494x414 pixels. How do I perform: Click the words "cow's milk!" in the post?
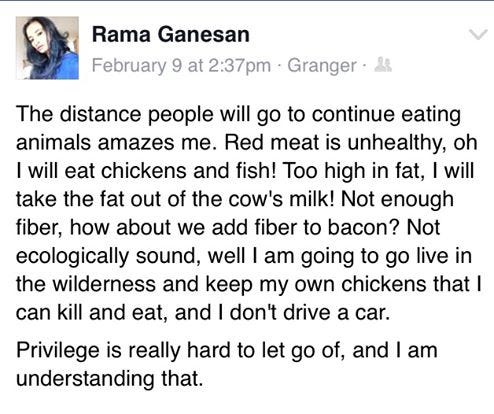coord(281,199)
